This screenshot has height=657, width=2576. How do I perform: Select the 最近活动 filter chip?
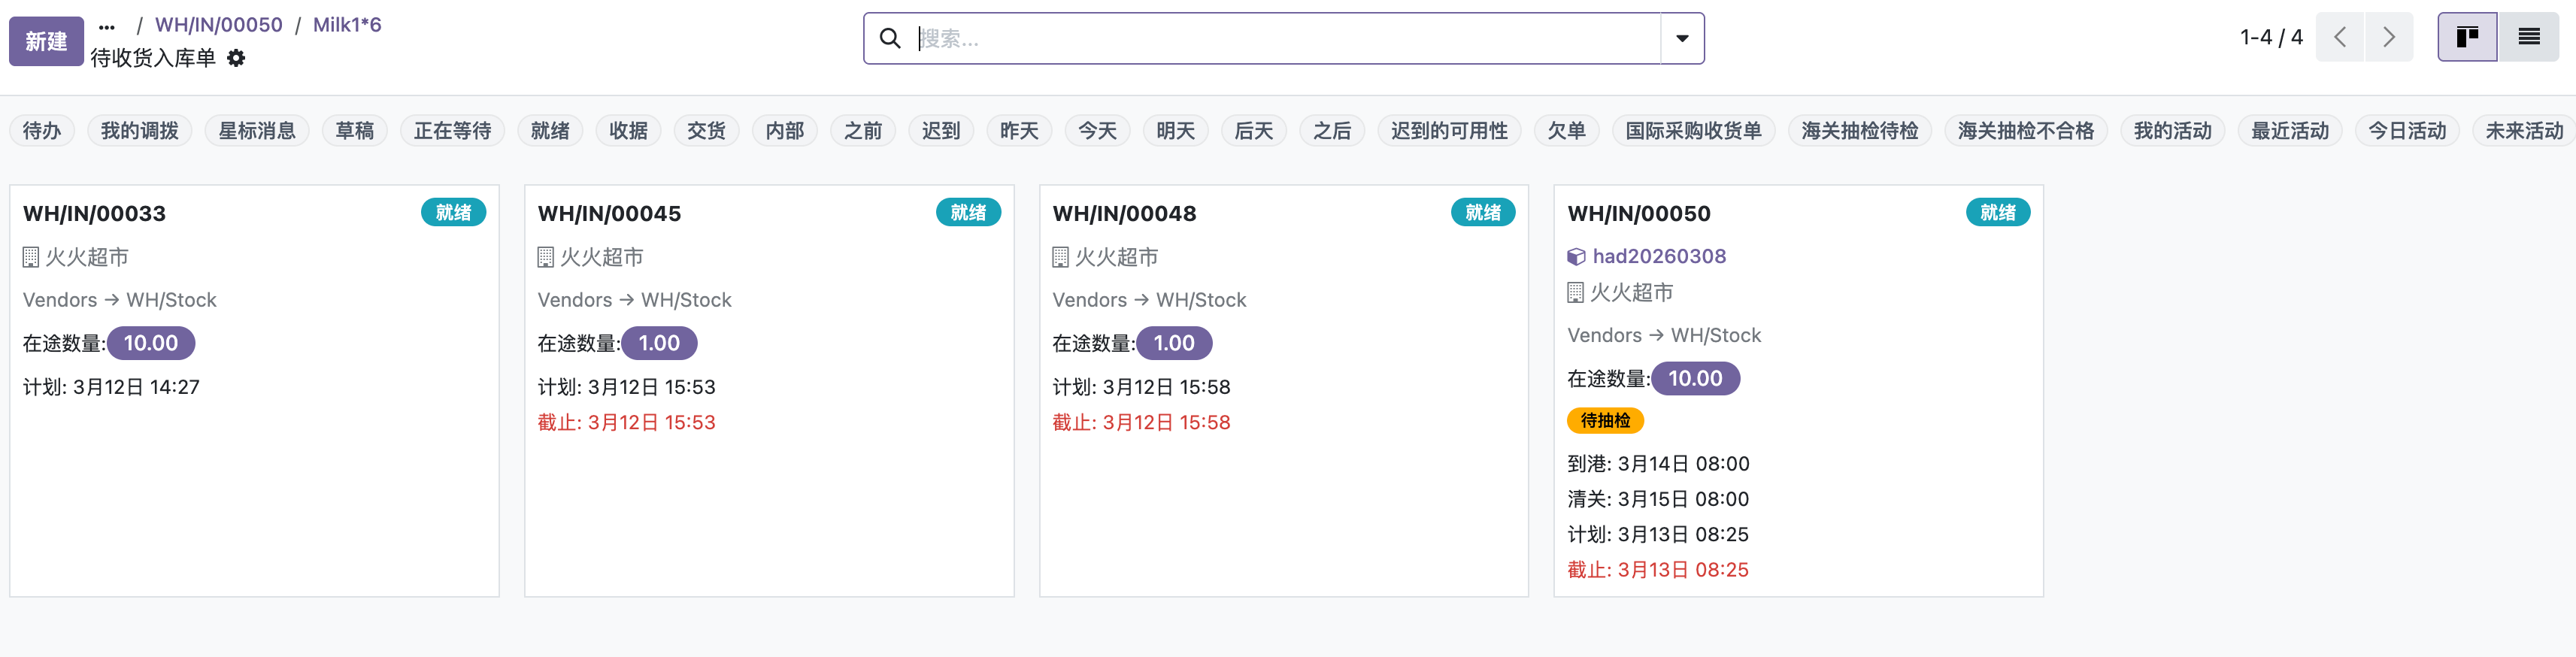[2290, 131]
